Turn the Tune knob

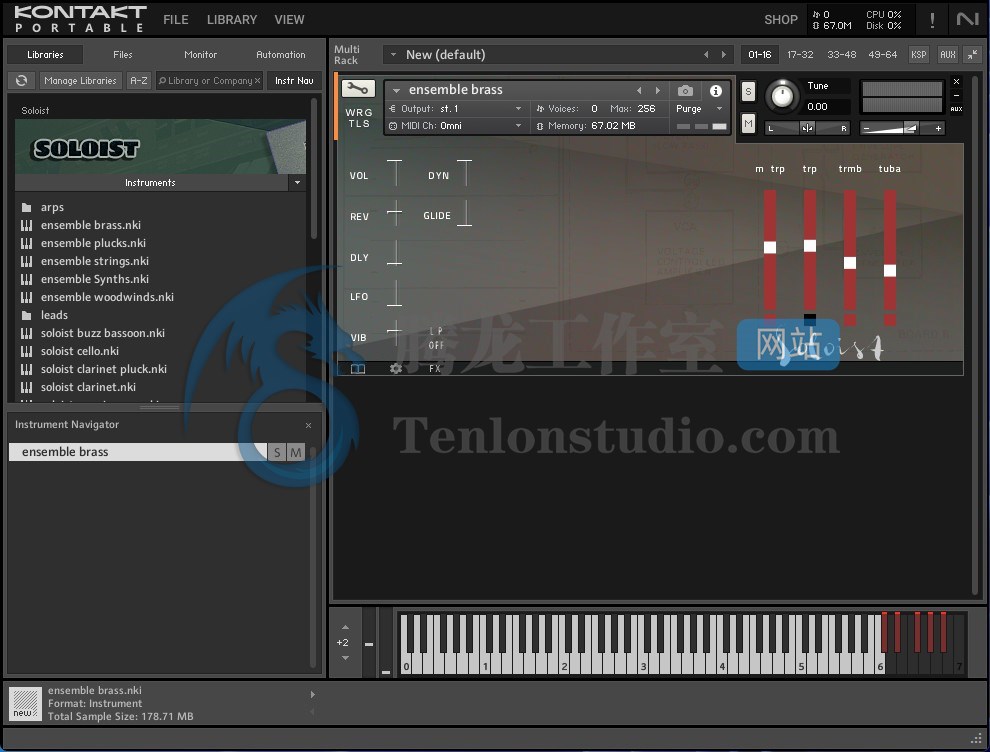tap(782, 97)
